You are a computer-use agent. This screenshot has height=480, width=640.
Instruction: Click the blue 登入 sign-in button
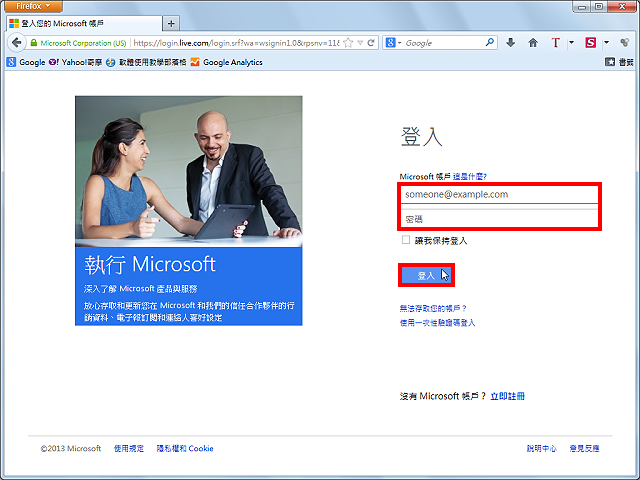[x=426, y=276]
